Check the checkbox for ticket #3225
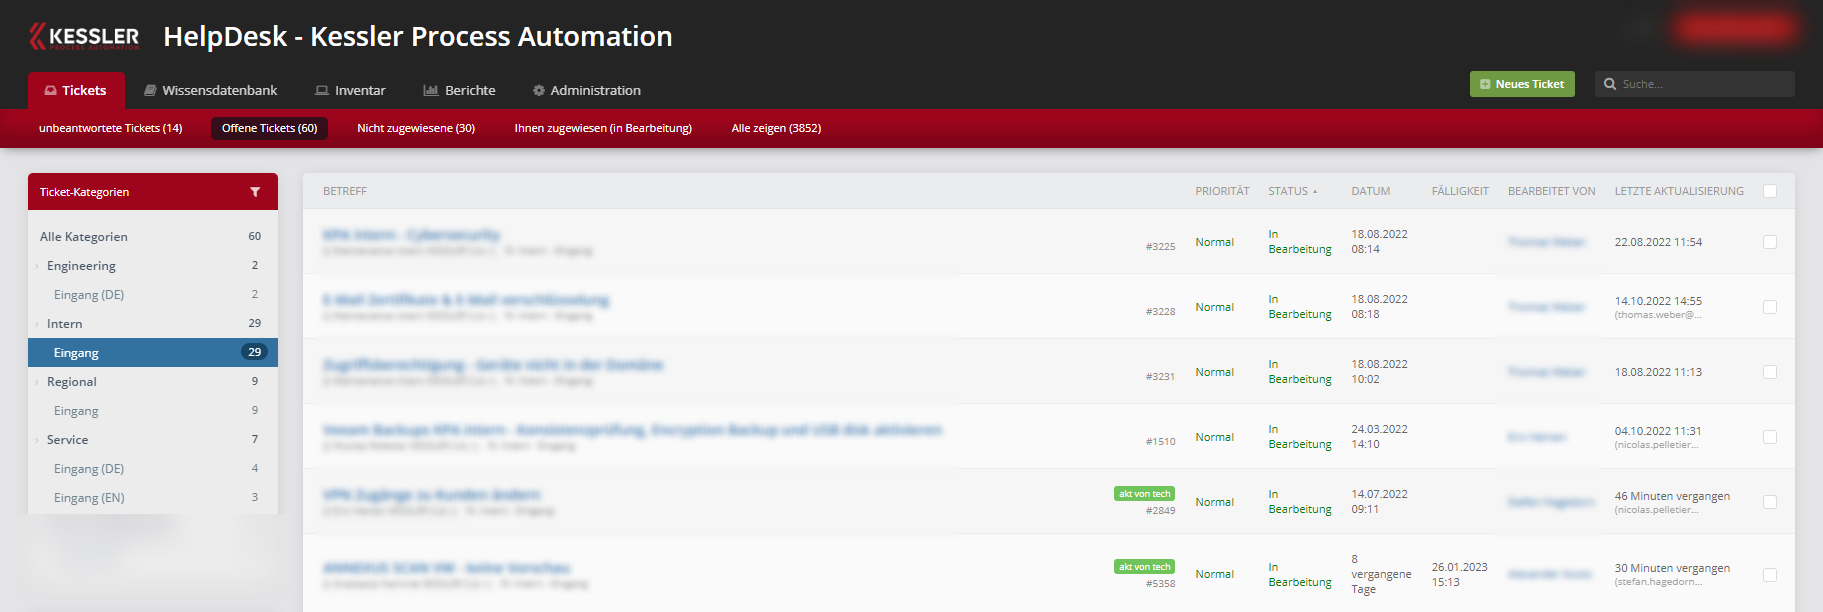The width and height of the screenshot is (1823, 612). (x=1770, y=242)
